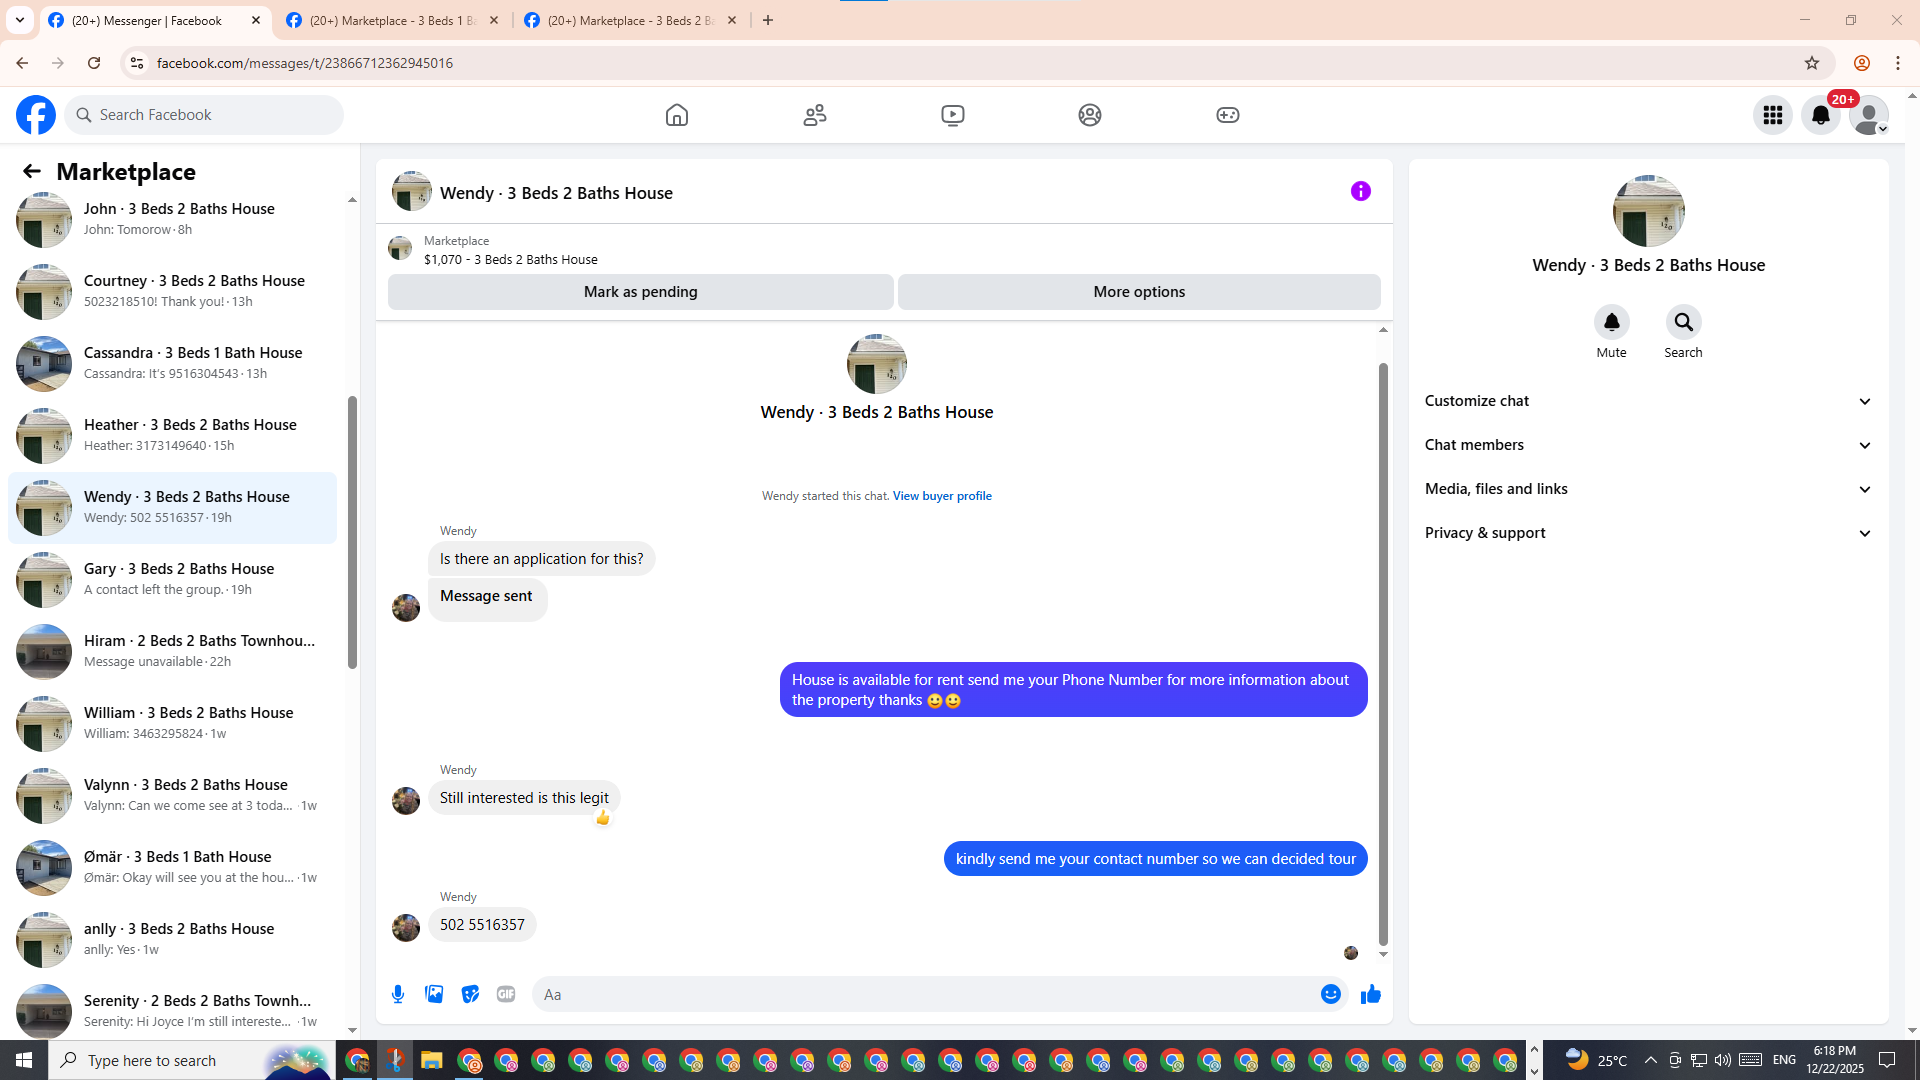
Task: Expand Media, files and links section
Action: pos(1648,489)
